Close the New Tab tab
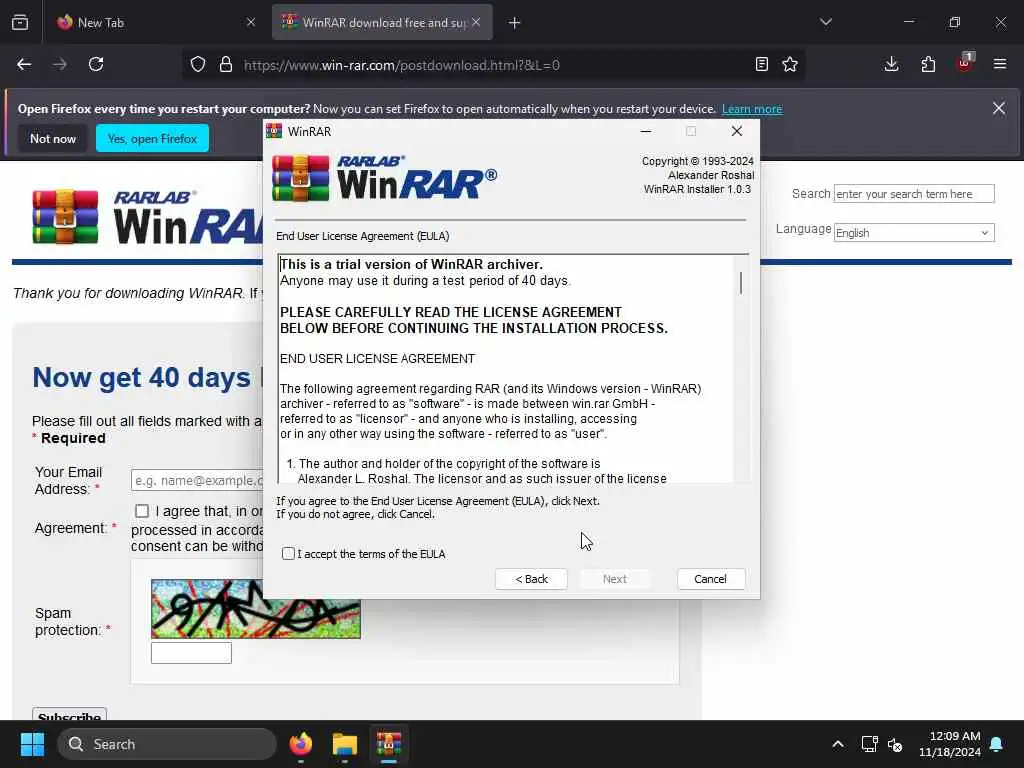Viewport: 1024px width, 768px height. click(251, 22)
